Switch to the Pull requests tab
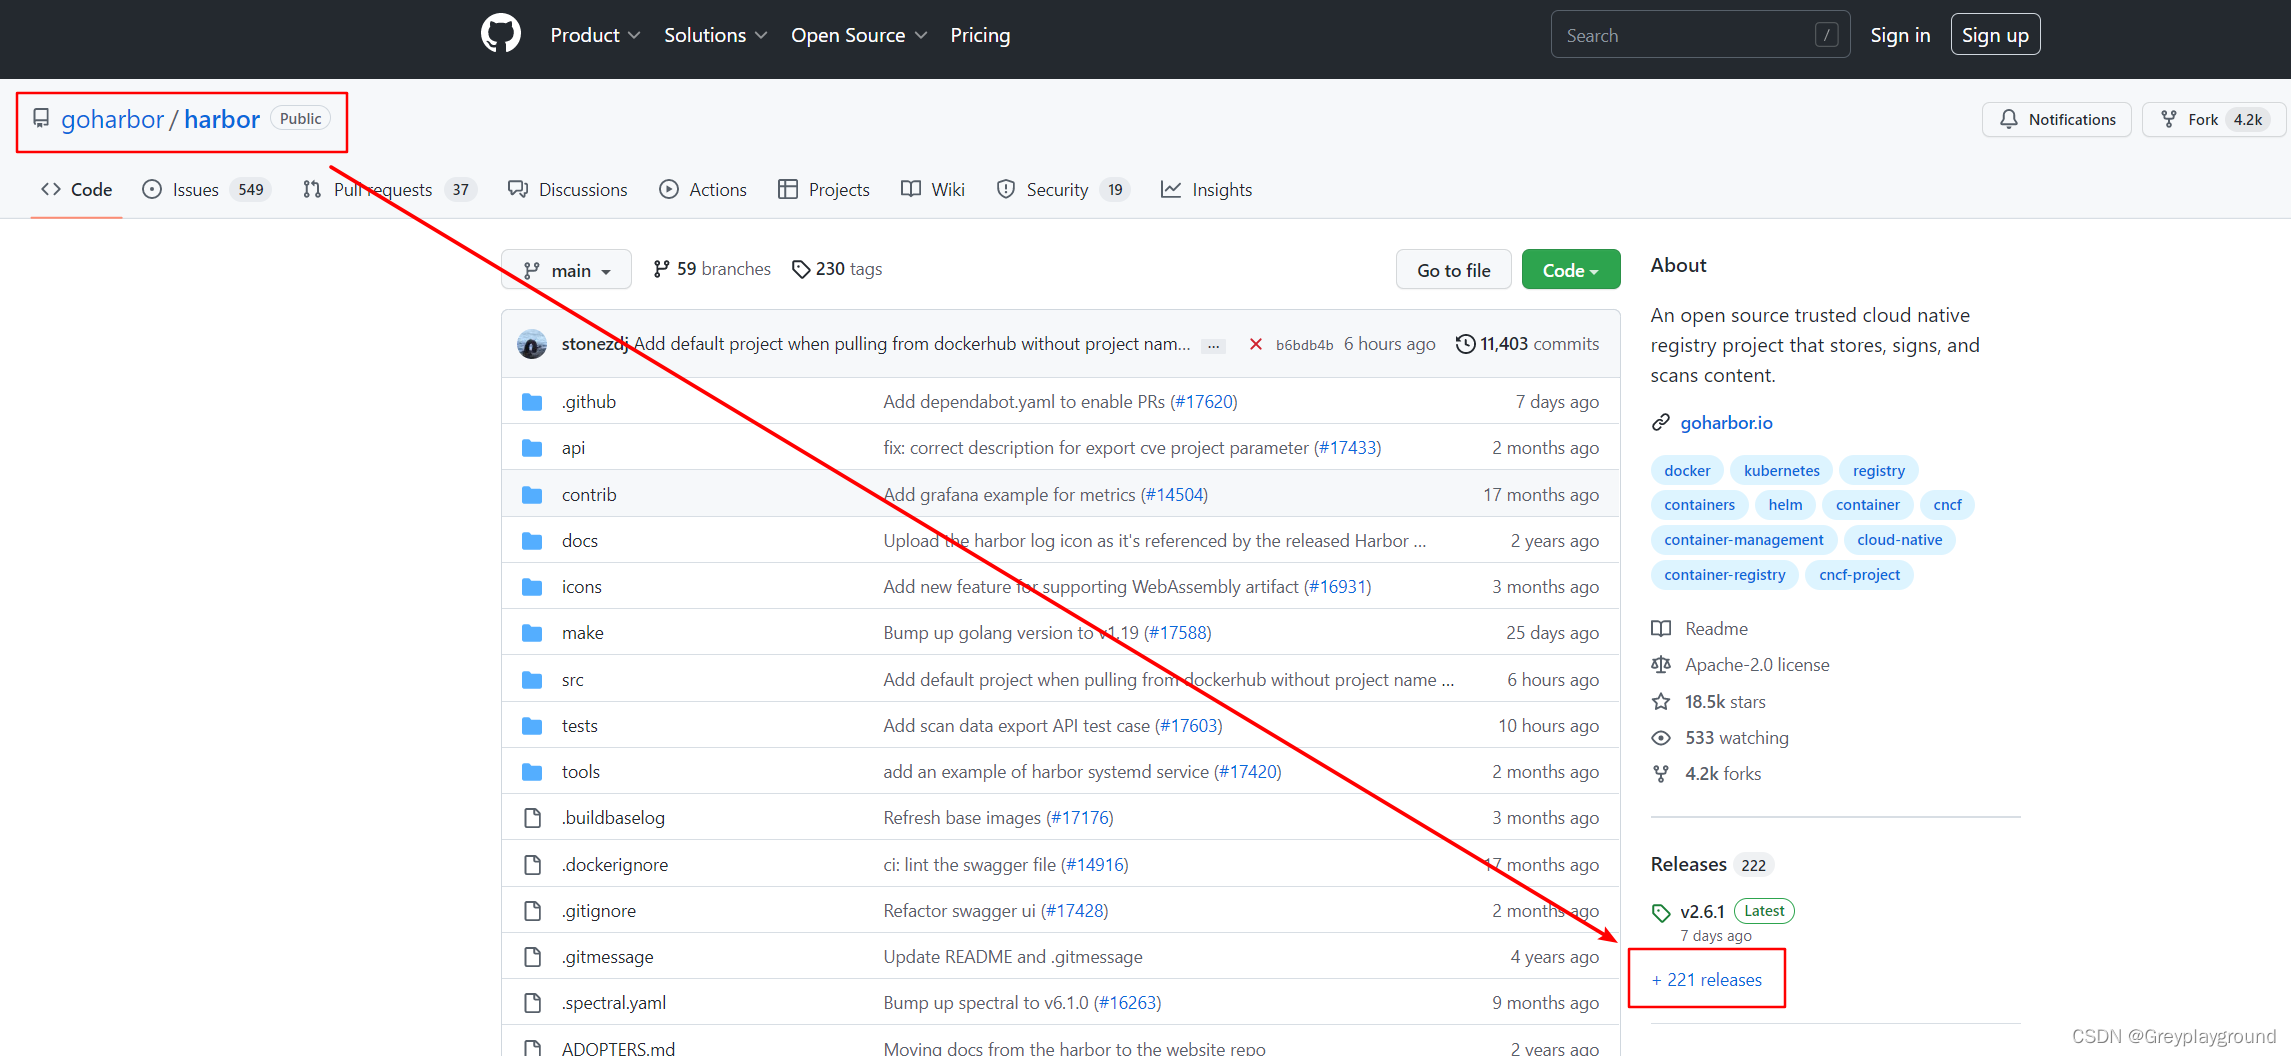Viewport: 2291px width, 1056px height. click(x=389, y=190)
